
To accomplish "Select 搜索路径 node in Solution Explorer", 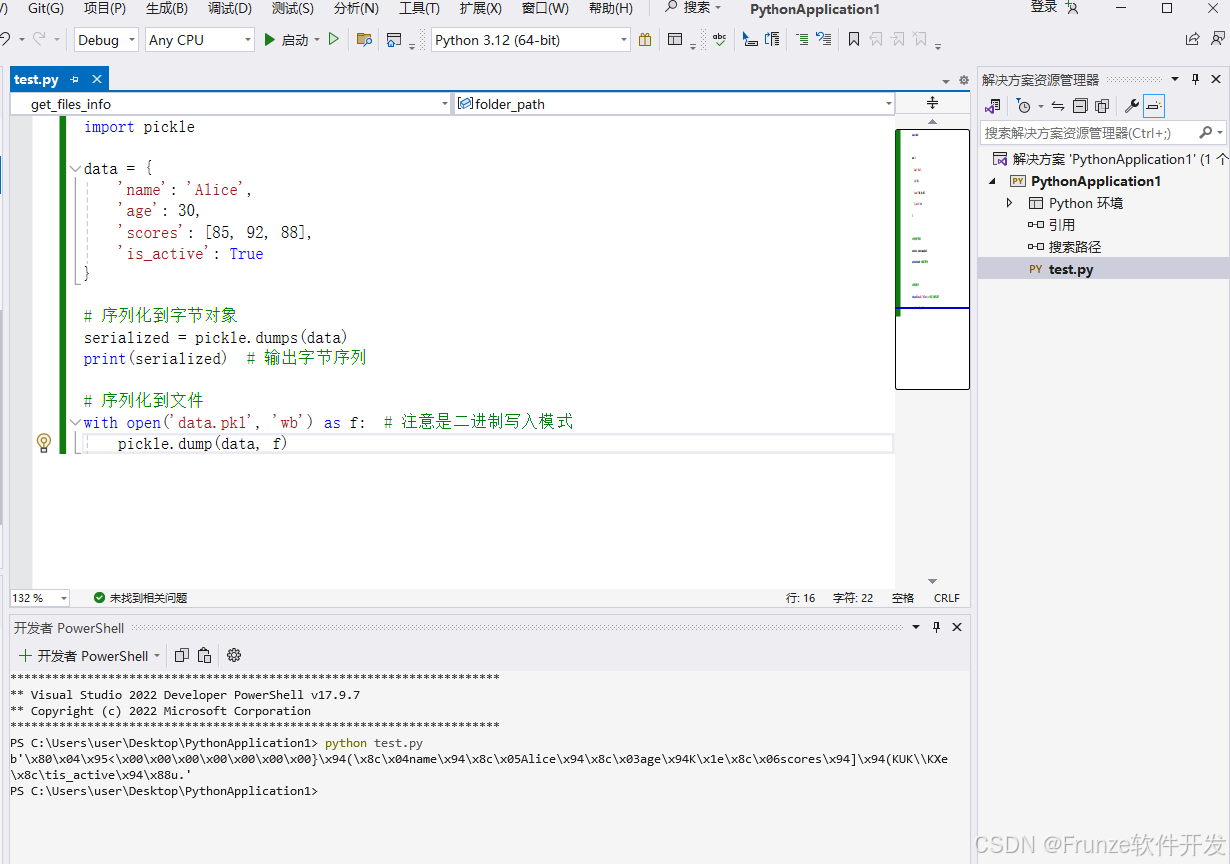I will (x=1075, y=247).
